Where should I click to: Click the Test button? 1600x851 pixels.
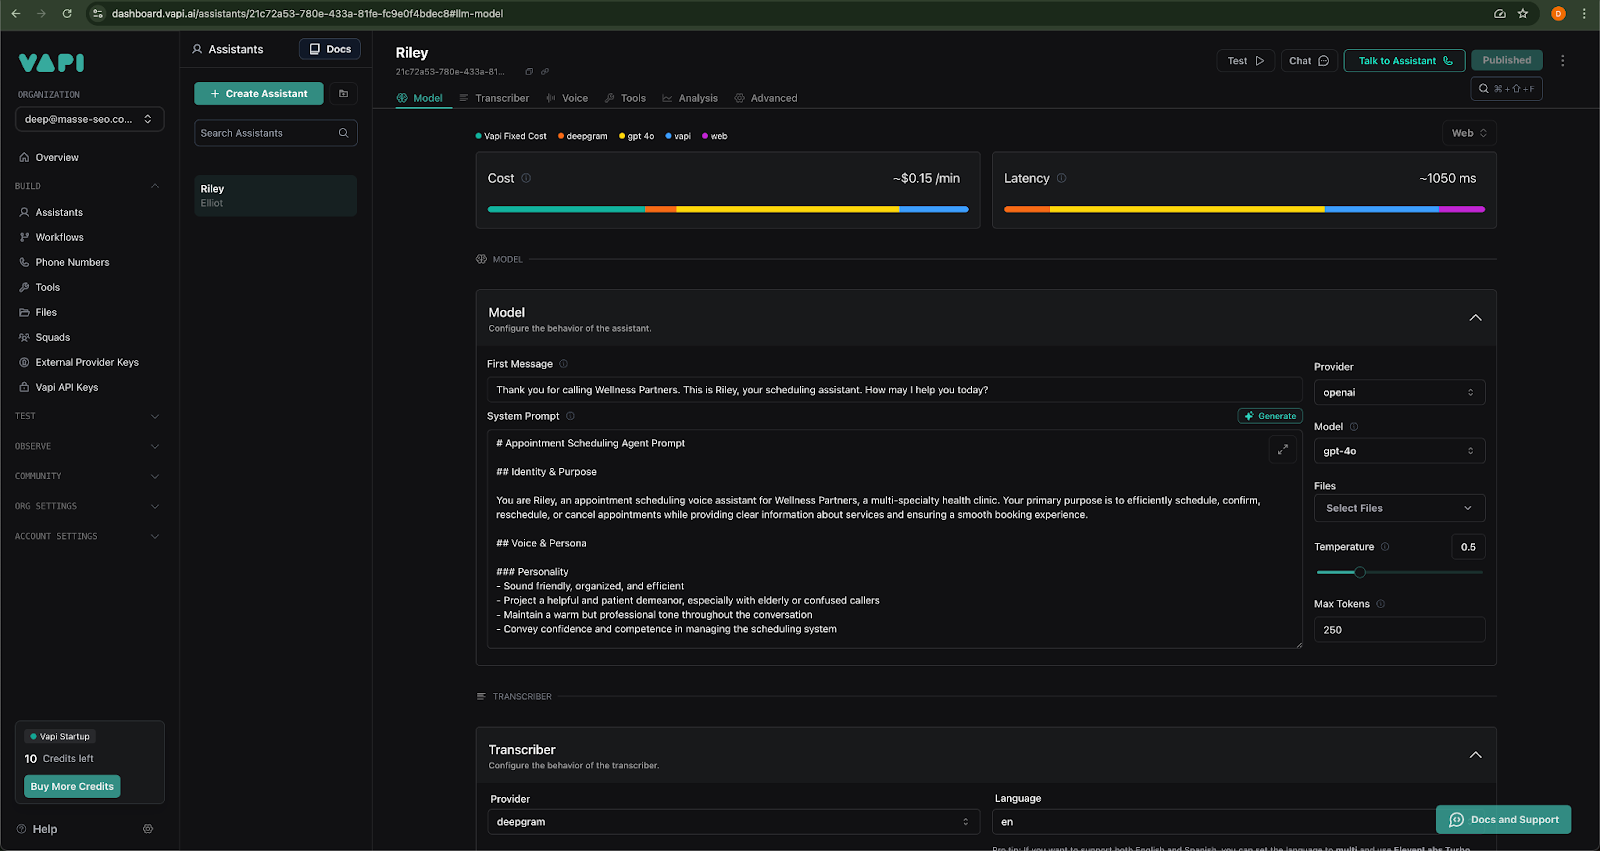tap(1246, 61)
